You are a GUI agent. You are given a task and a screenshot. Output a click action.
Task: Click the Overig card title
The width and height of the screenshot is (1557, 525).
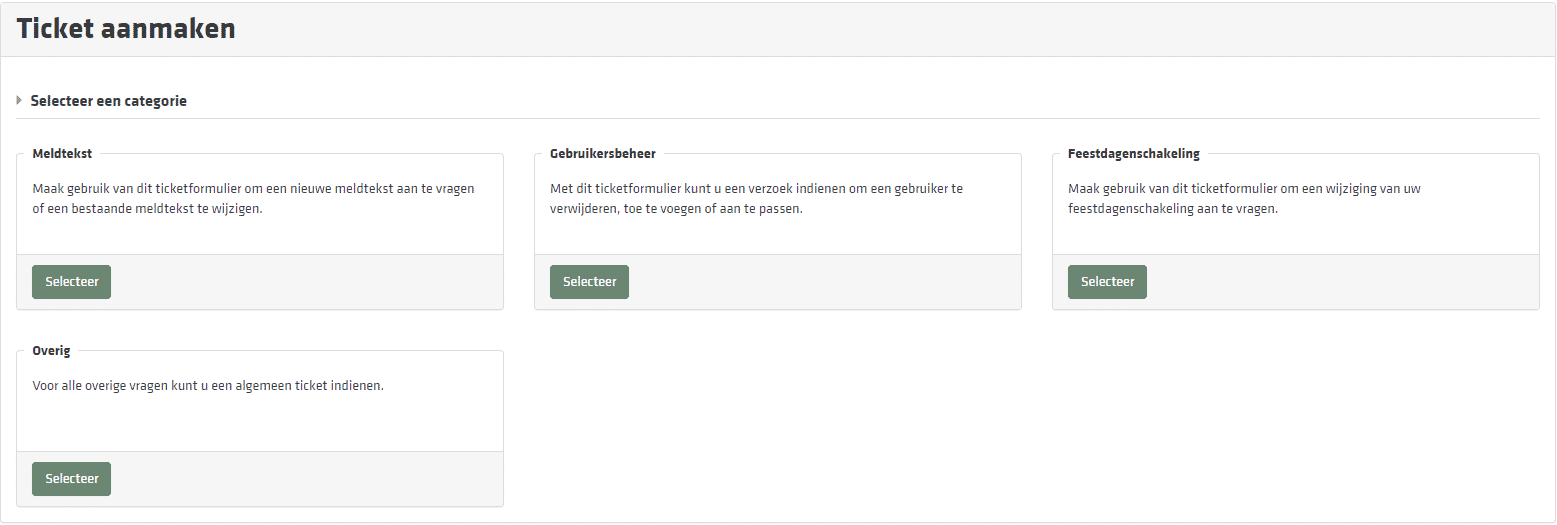52,351
